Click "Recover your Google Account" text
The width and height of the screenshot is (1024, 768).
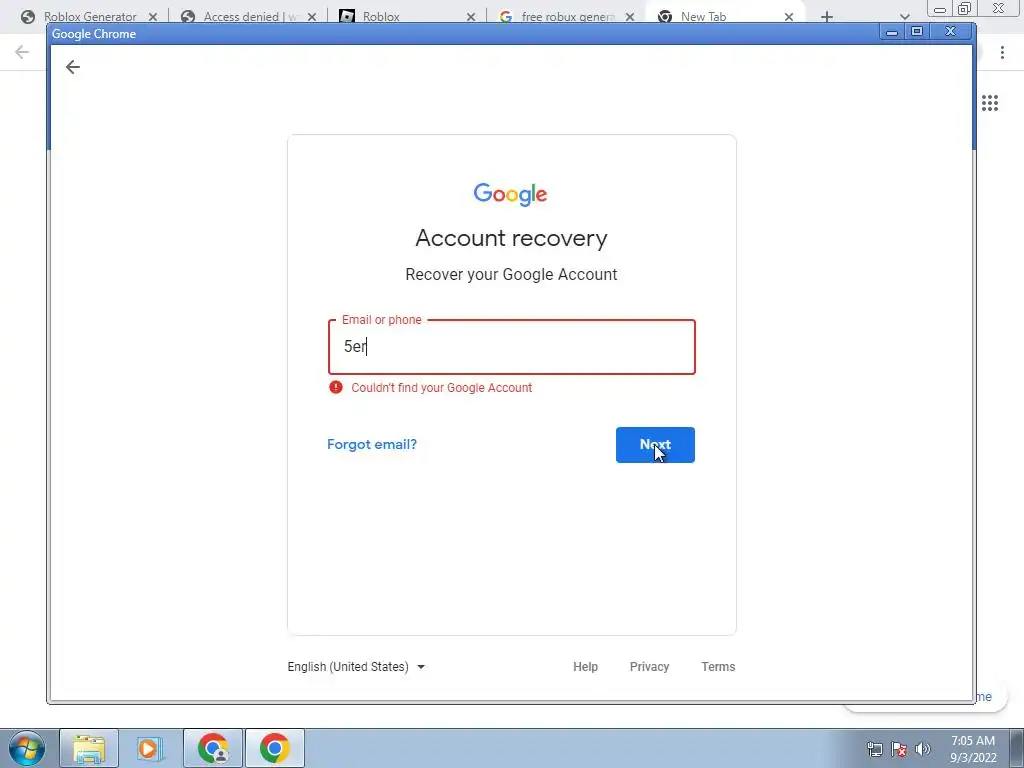(511, 274)
